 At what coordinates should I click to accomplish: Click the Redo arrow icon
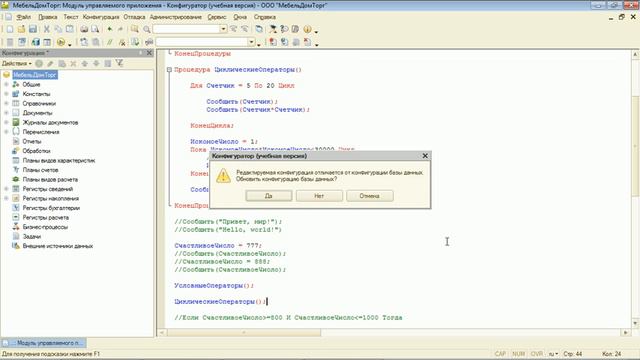120,29
